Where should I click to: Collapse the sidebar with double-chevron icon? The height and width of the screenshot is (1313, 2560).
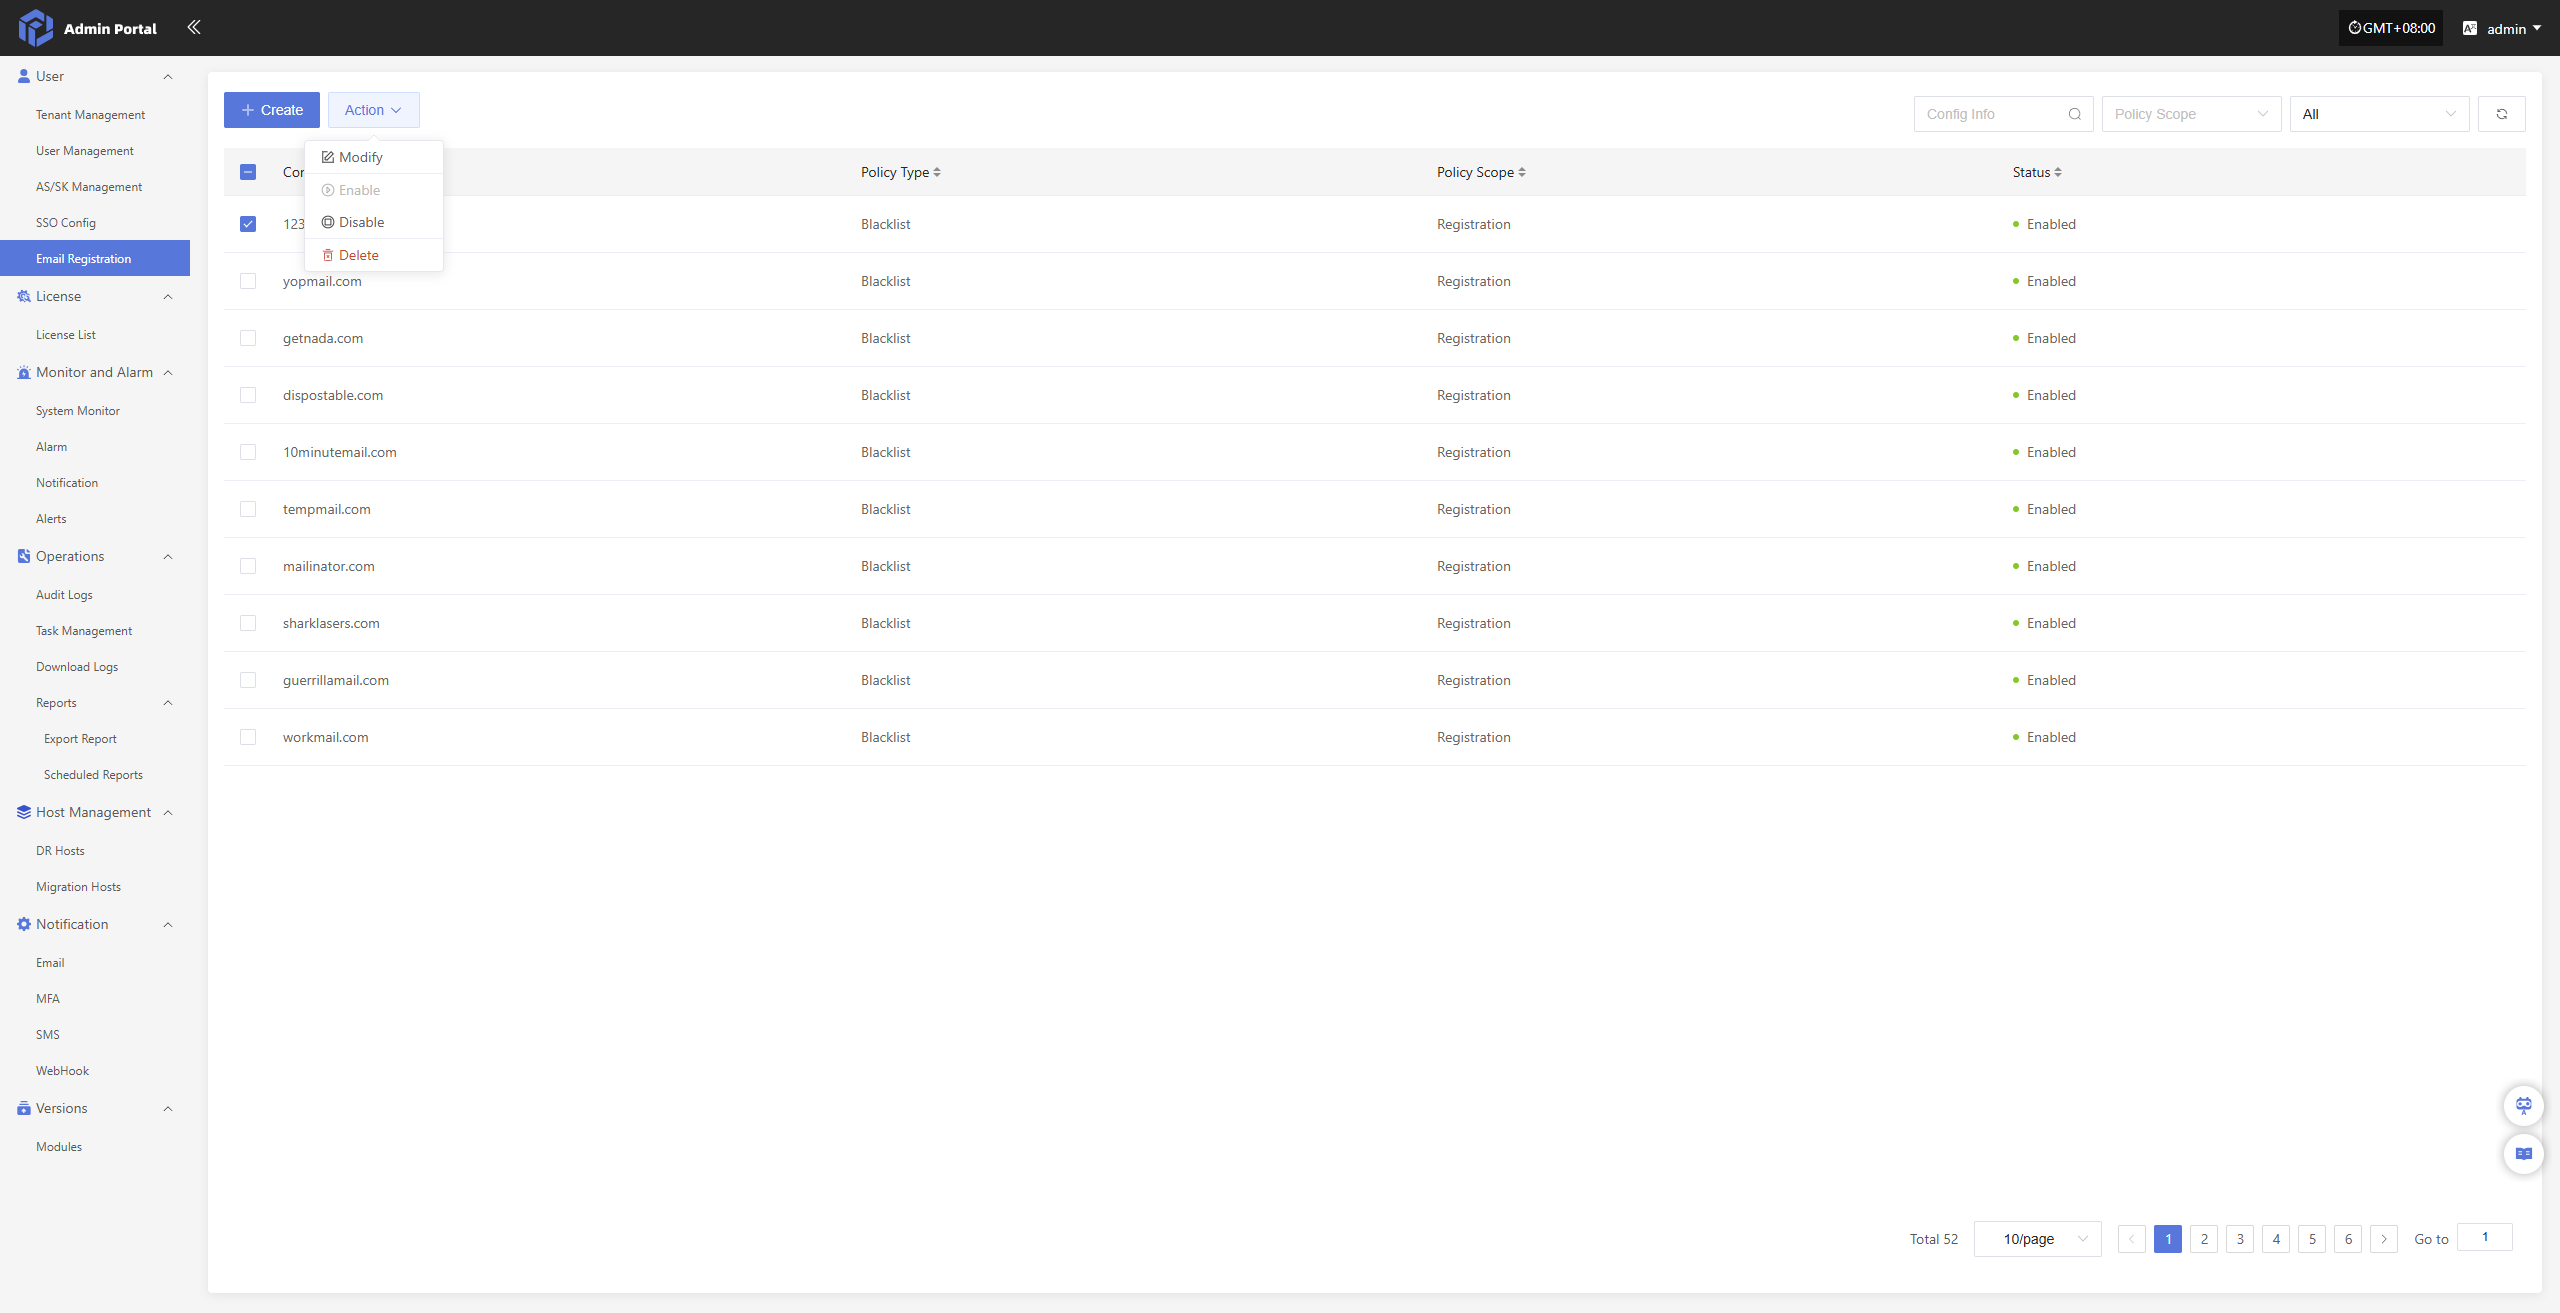click(x=194, y=27)
